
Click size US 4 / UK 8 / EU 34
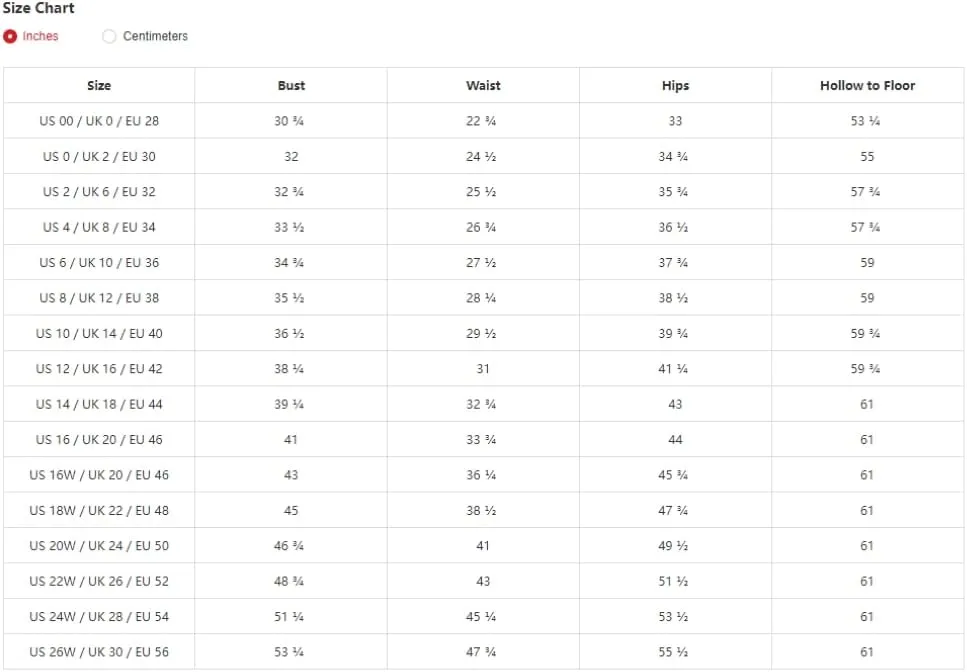pyautogui.click(x=99, y=227)
